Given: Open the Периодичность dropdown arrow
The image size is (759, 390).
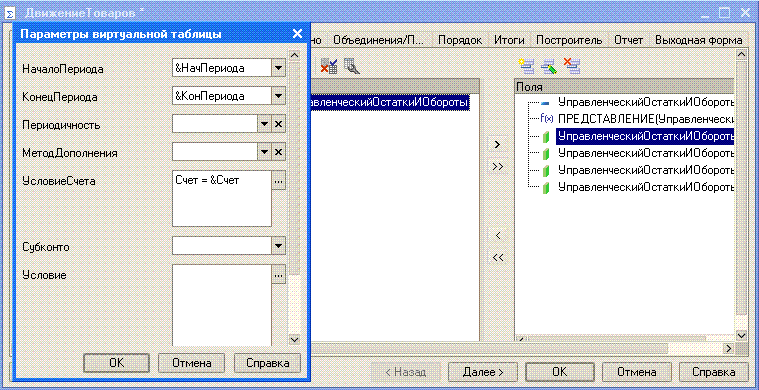Looking at the screenshot, I should click(x=264, y=124).
